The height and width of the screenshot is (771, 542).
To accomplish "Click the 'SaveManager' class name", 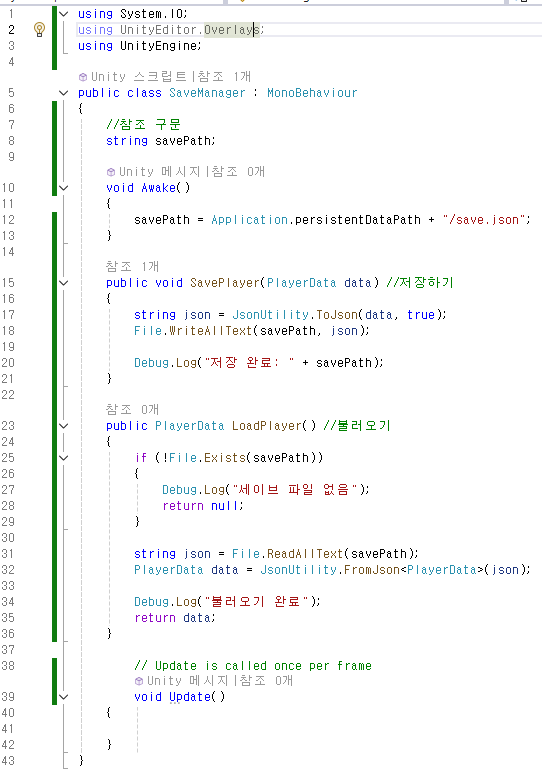I will click(x=207, y=92).
